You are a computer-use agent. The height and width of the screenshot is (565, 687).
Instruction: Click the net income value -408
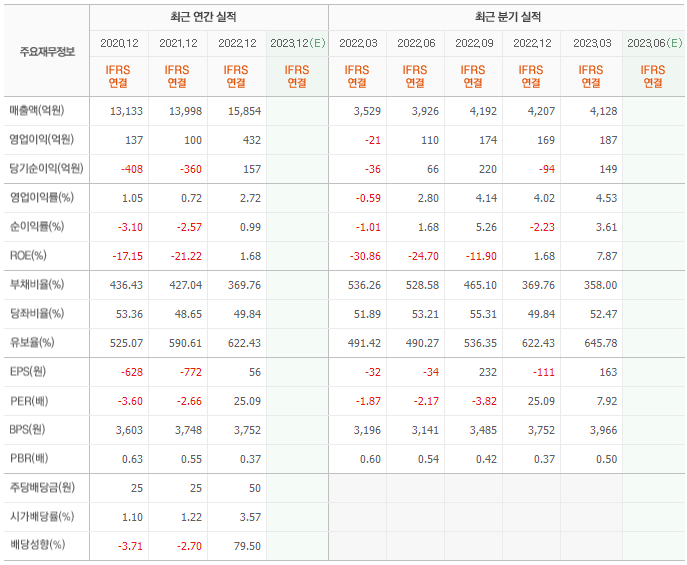(132, 169)
